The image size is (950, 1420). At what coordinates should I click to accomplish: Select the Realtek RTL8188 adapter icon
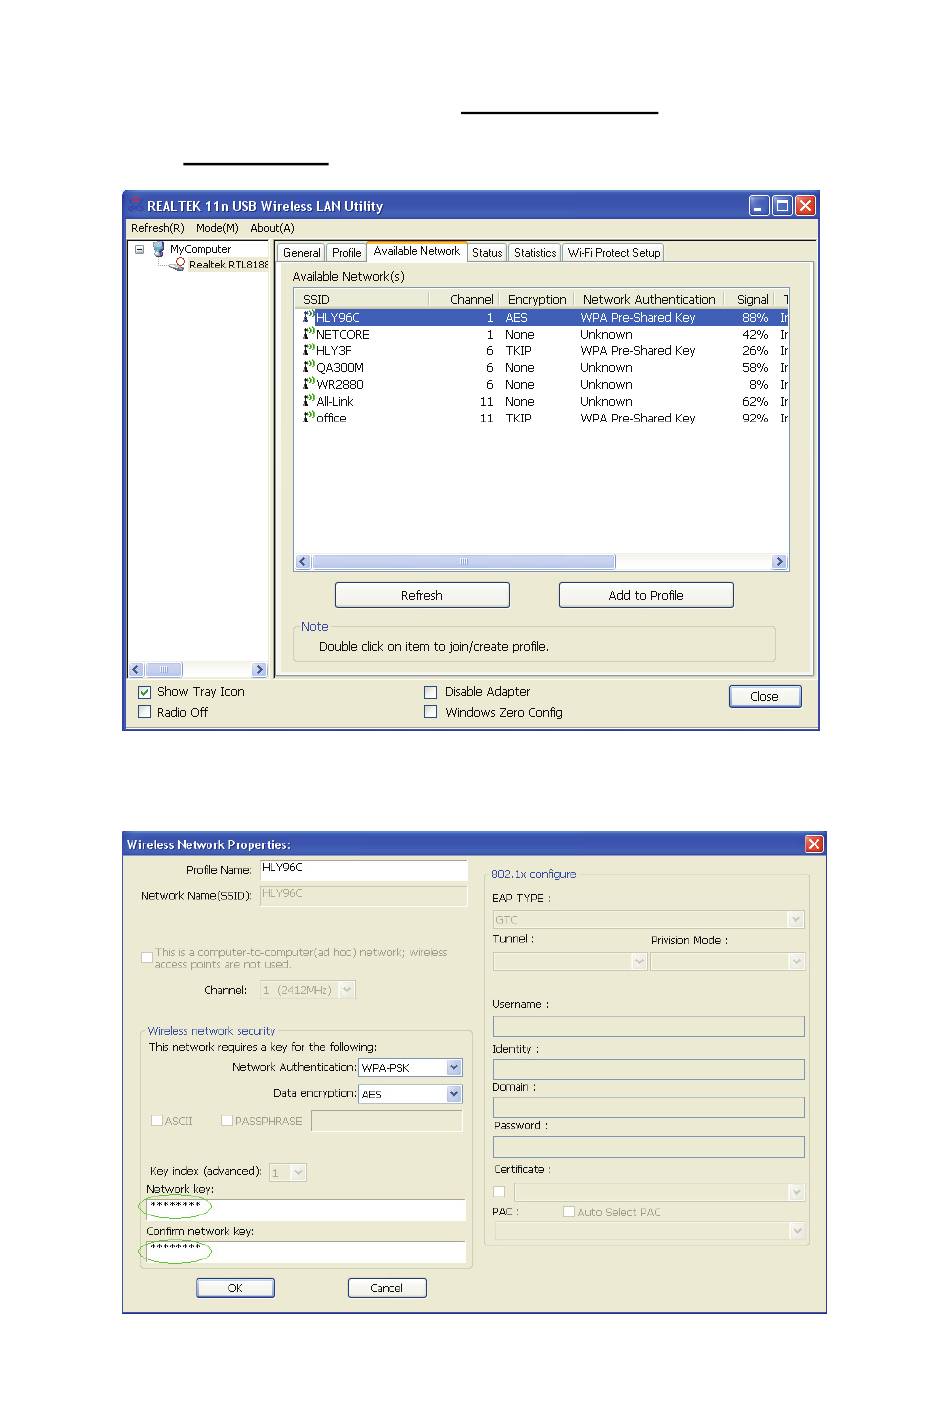pyautogui.click(x=177, y=265)
